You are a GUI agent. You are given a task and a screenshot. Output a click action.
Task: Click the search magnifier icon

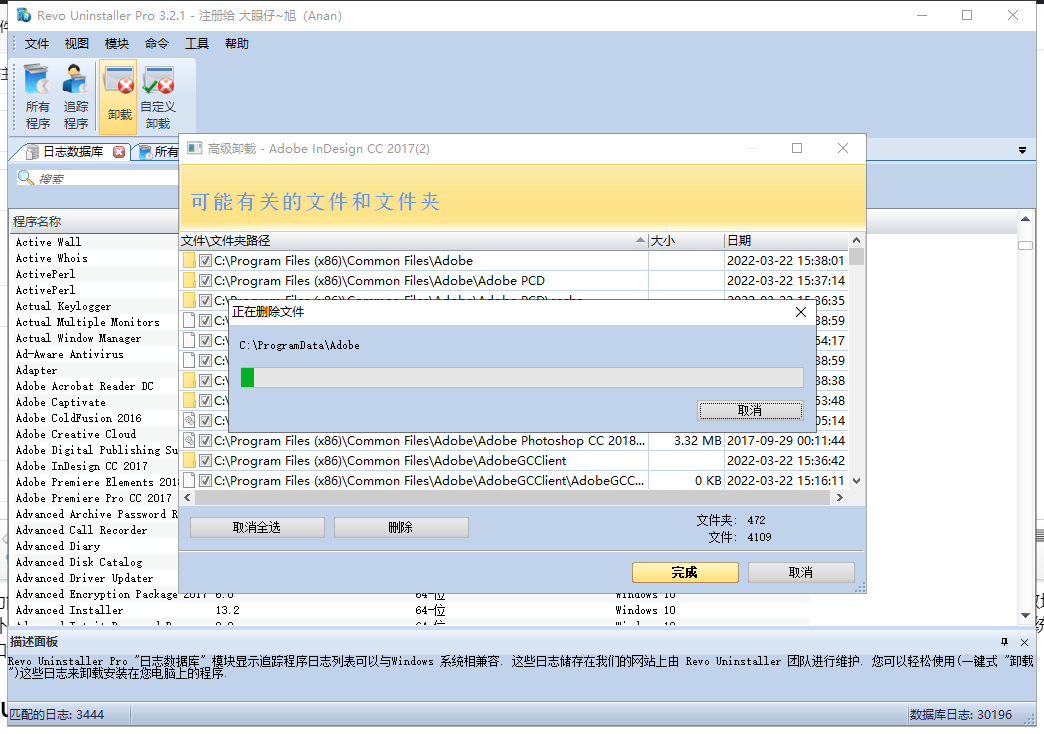pyautogui.click(x=25, y=177)
